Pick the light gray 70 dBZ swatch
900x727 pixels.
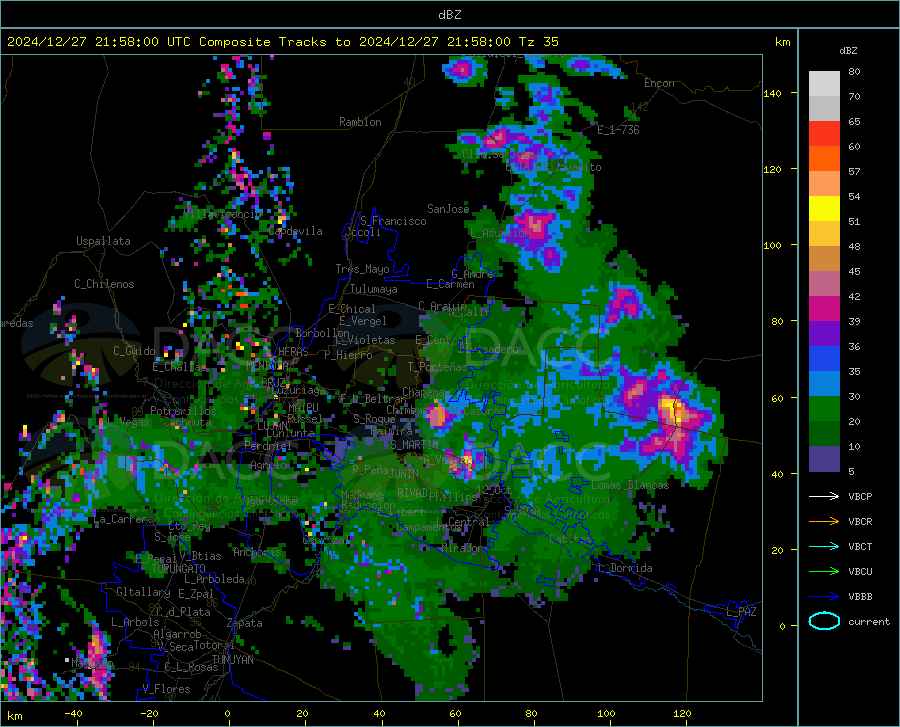pyautogui.click(x=824, y=84)
